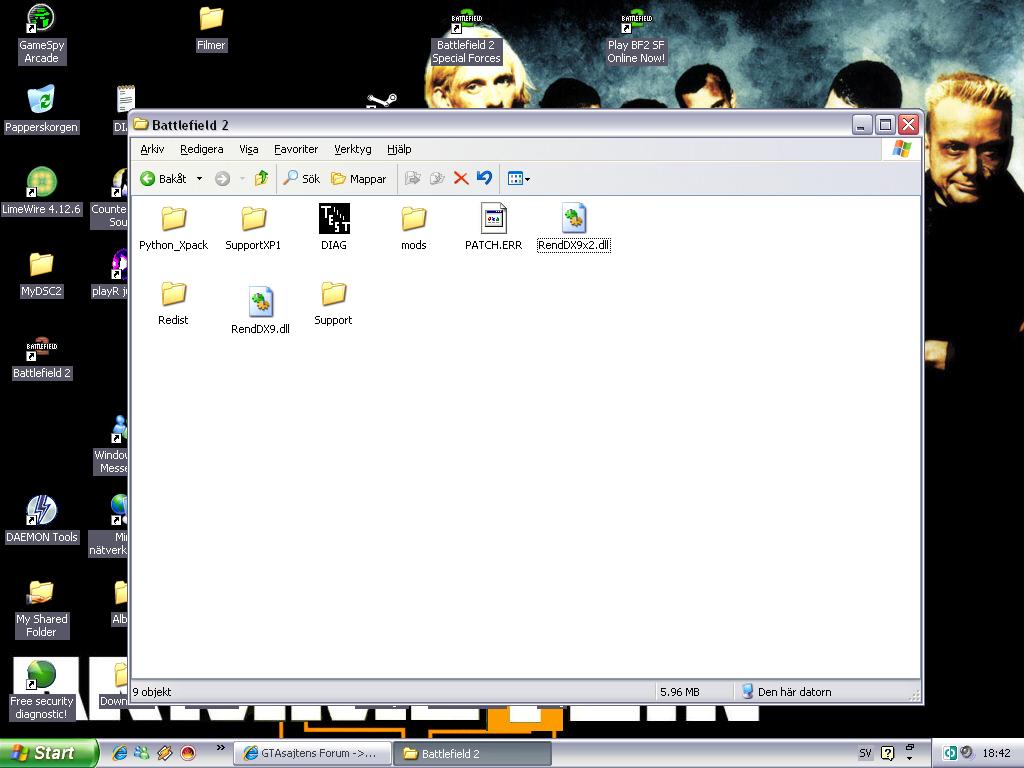Open the Views dropdown in toolbar
The image size is (1024, 768).
[x=519, y=178]
